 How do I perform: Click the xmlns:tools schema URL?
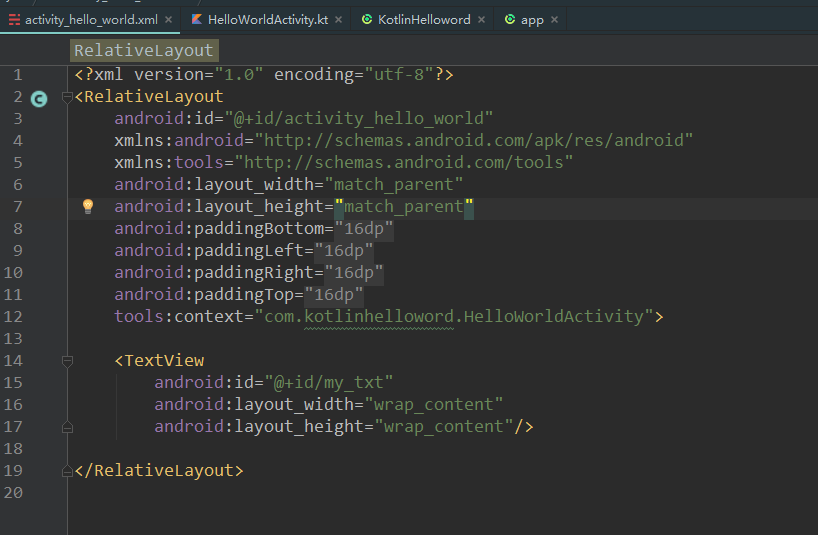point(404,163)
